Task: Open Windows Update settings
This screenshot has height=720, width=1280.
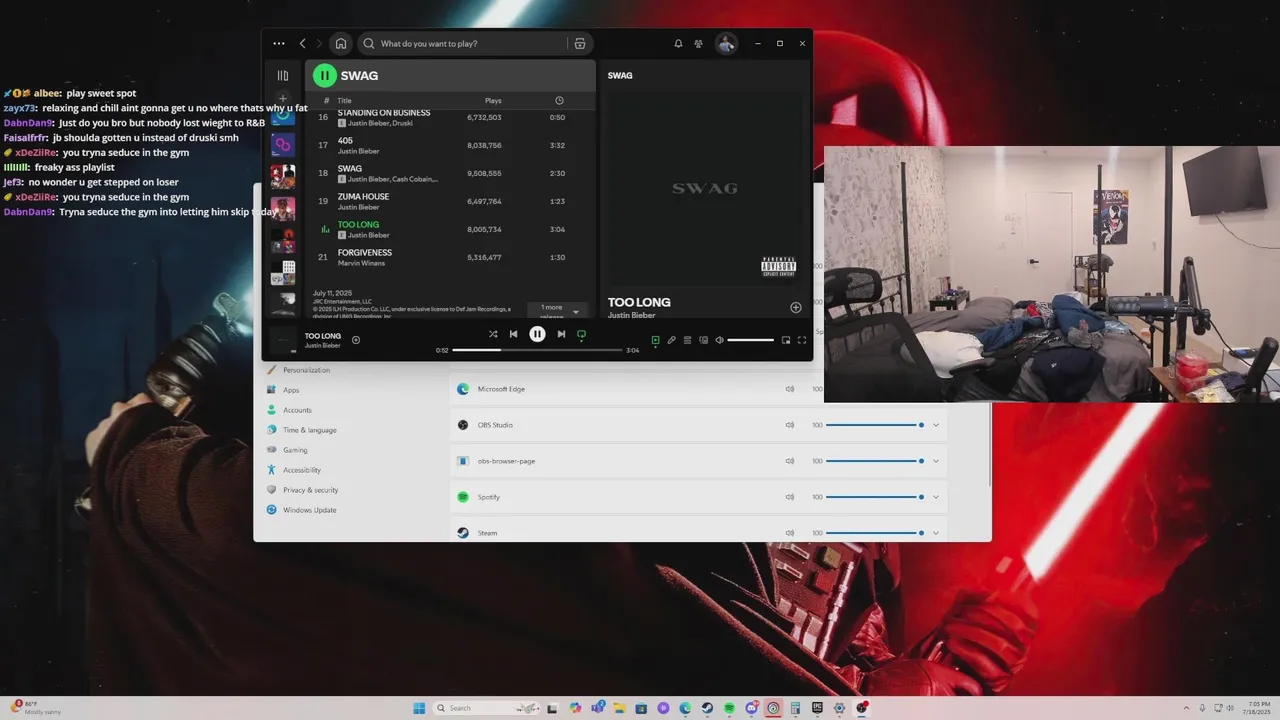Action: point(309,510)
